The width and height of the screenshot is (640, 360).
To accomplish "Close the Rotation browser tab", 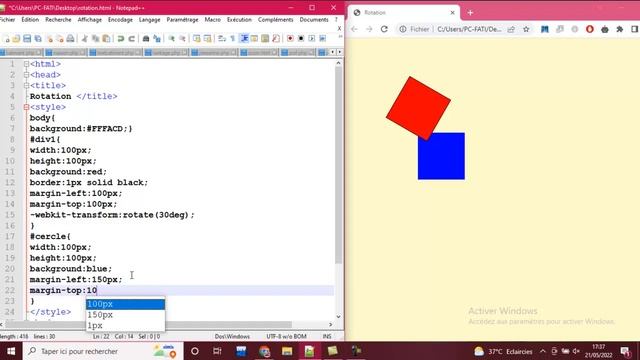I will (452, 13).
